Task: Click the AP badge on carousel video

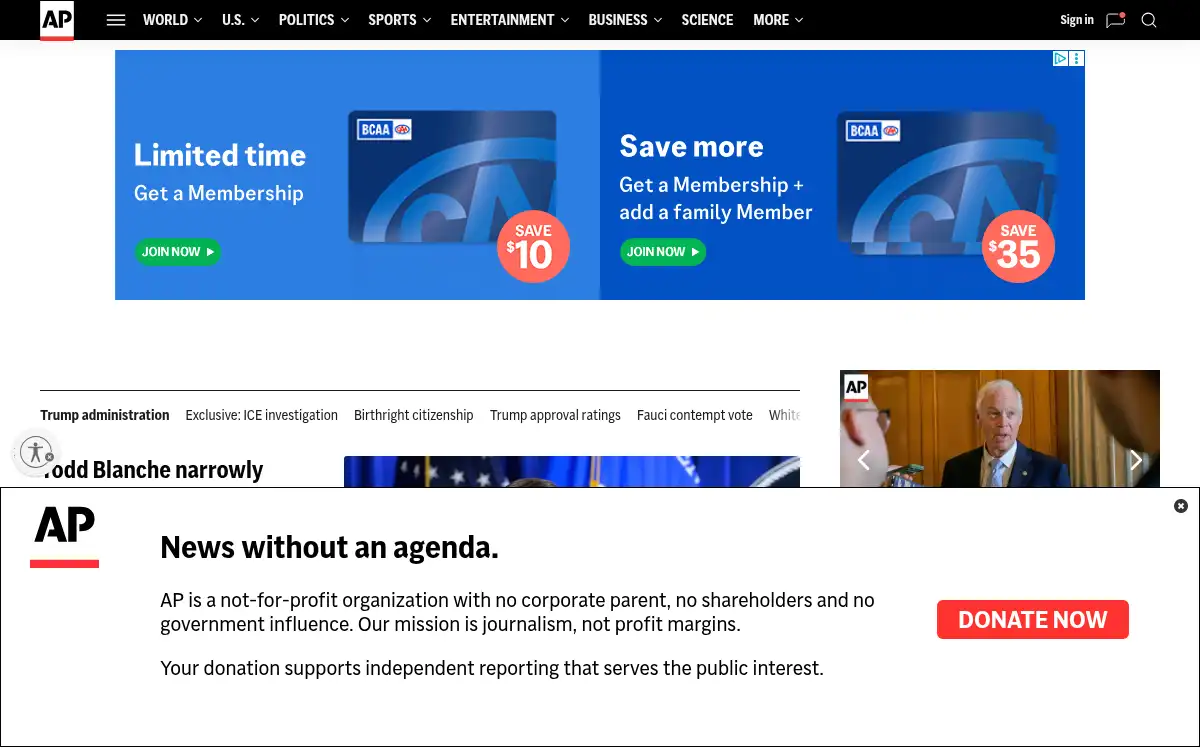Action: click(856, 388)
